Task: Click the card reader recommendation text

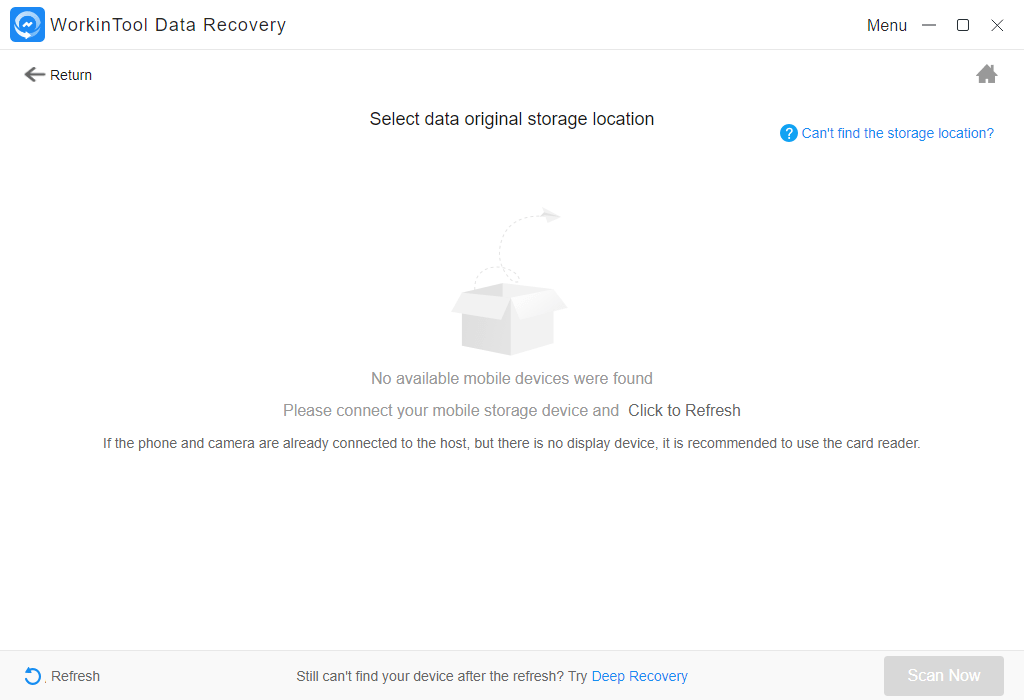Action: (511, 443)
